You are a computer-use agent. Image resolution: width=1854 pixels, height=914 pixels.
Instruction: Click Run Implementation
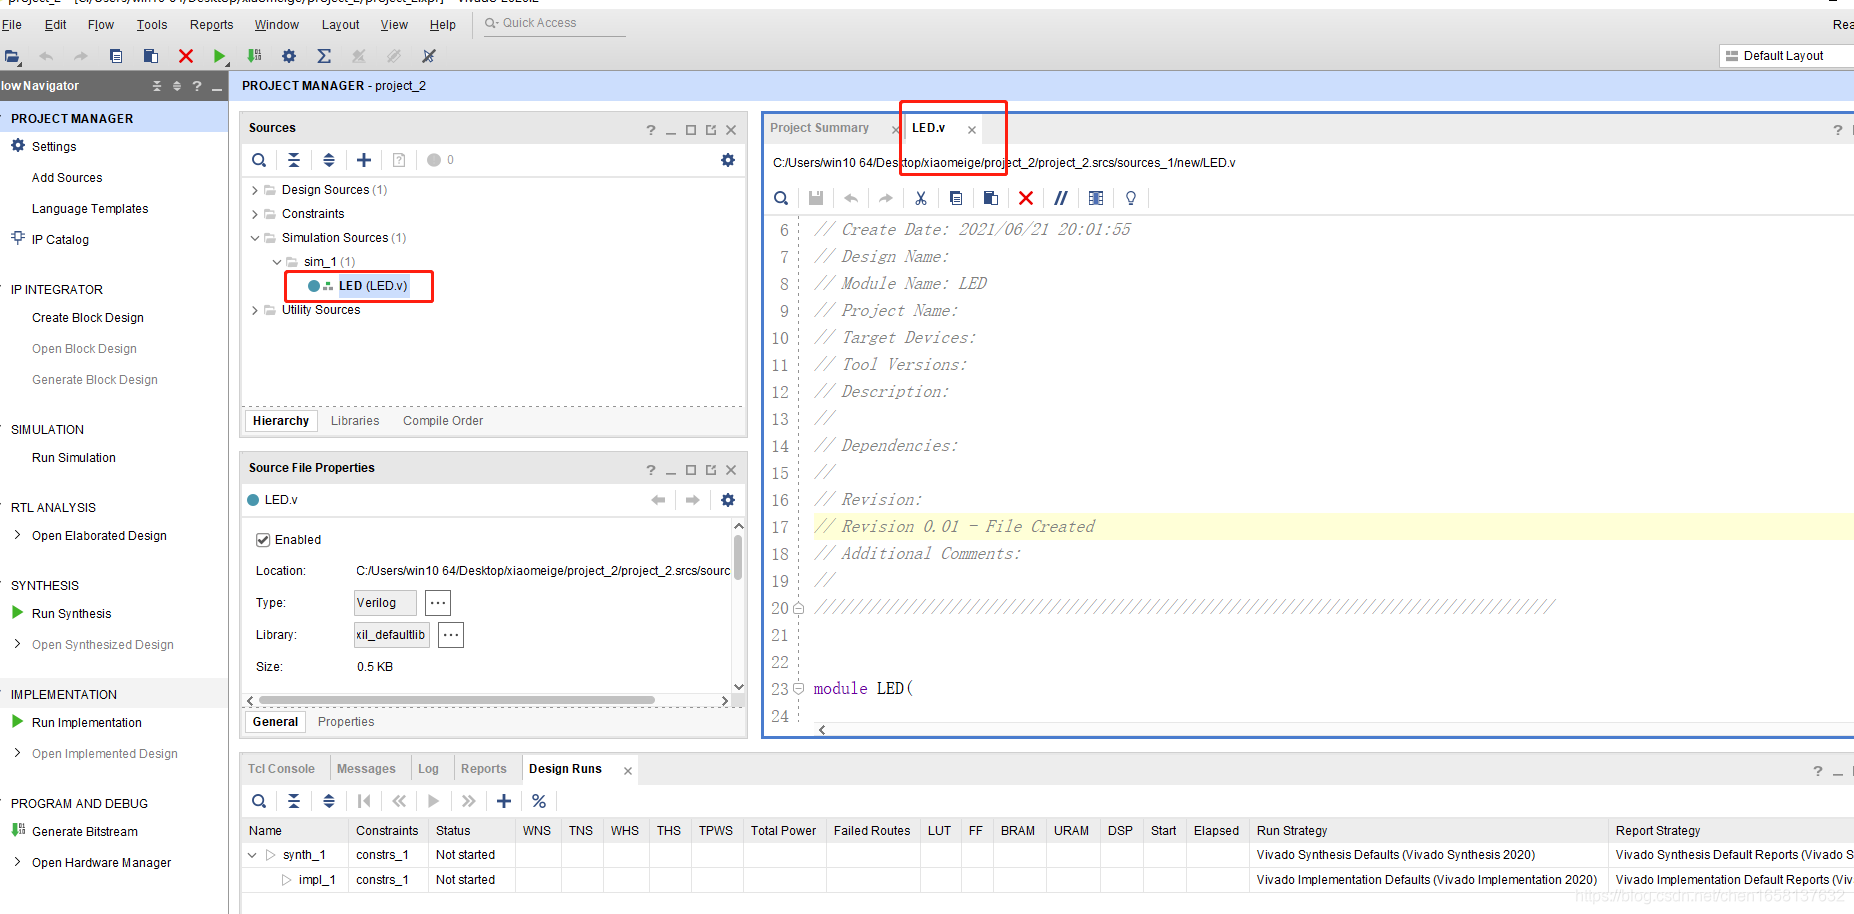click(x=86, y=723)
